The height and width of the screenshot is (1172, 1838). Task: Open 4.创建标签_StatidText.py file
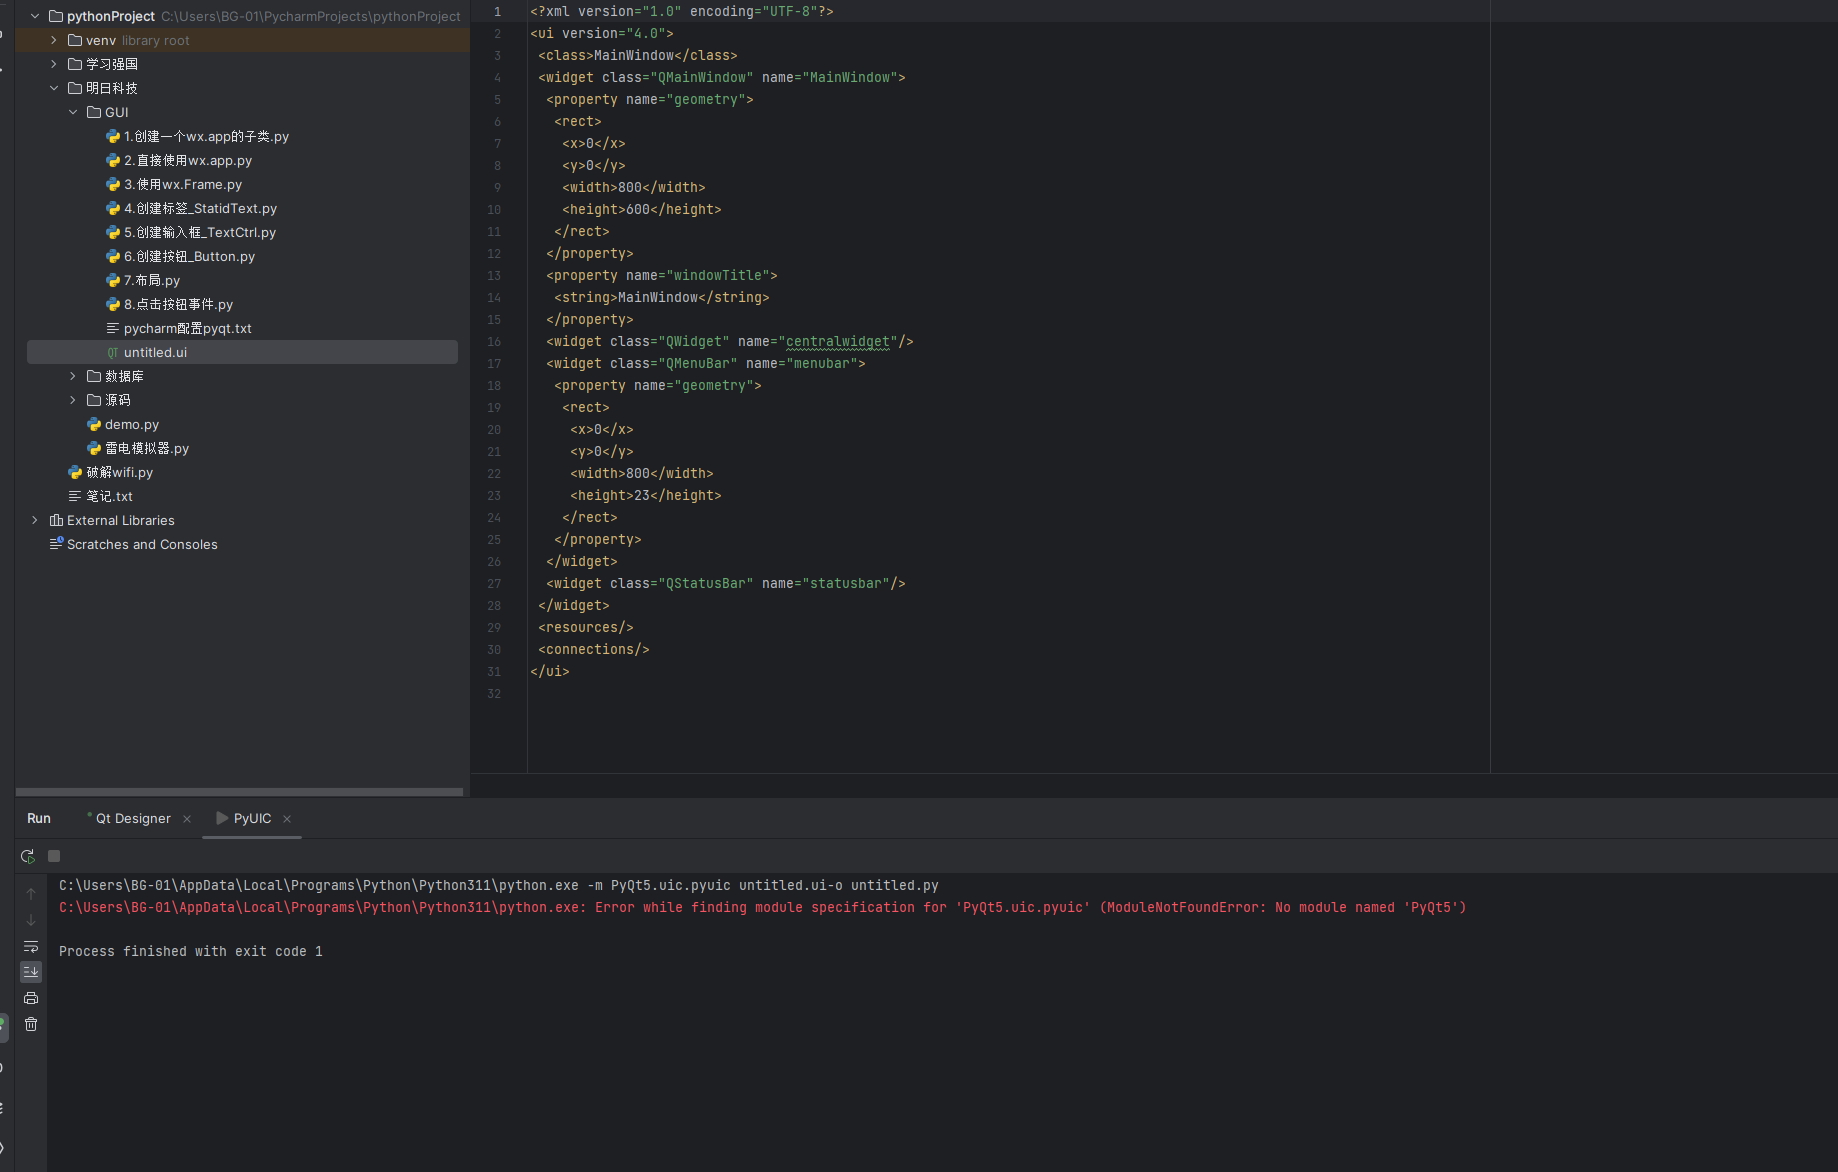(200, 208)
